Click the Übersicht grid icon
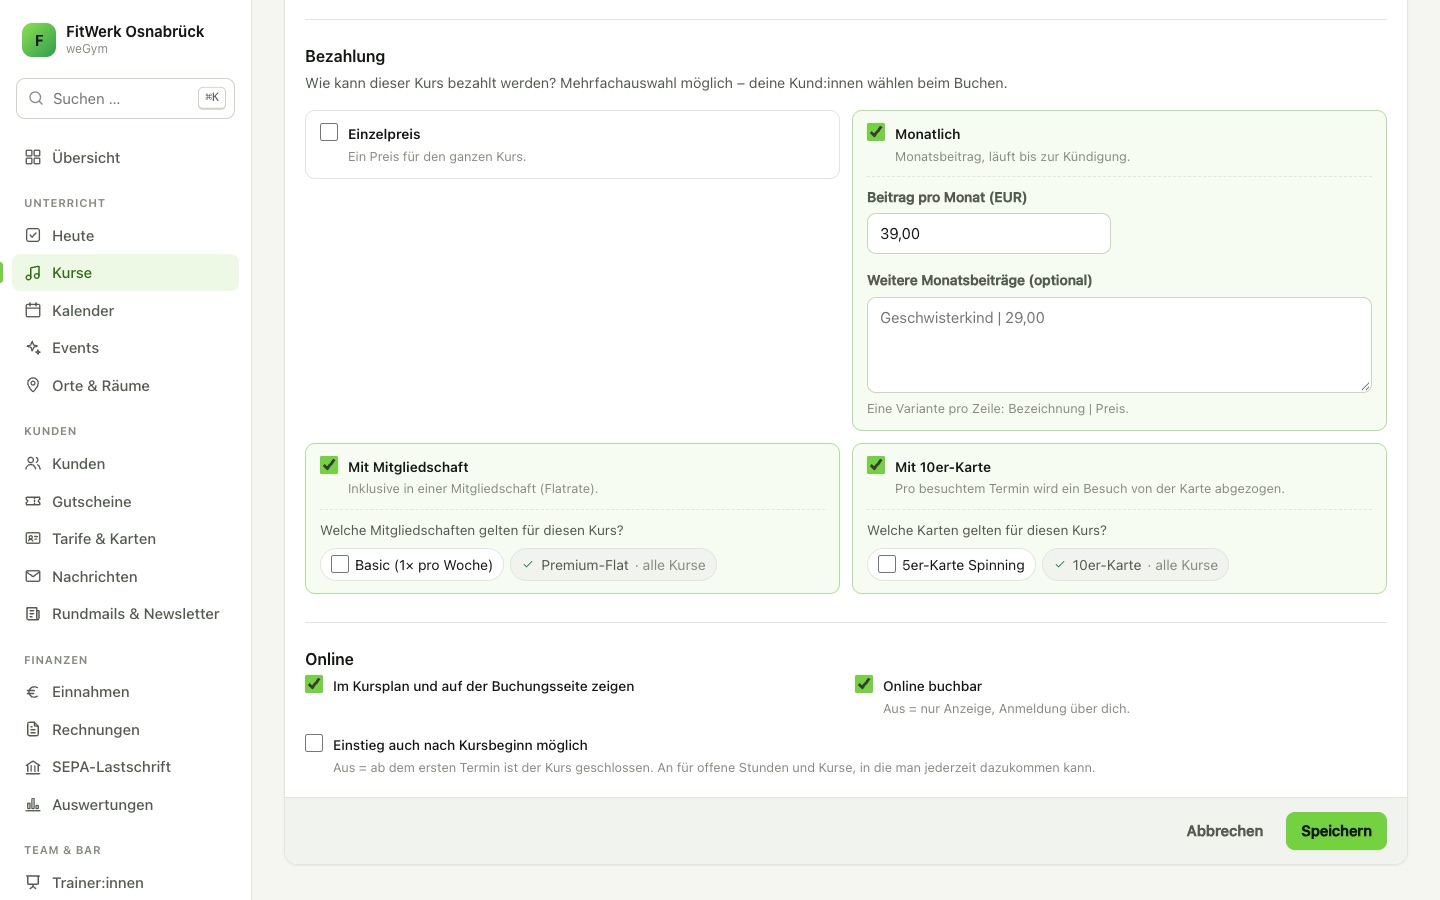1440x900 pixels. pos(33,157)
